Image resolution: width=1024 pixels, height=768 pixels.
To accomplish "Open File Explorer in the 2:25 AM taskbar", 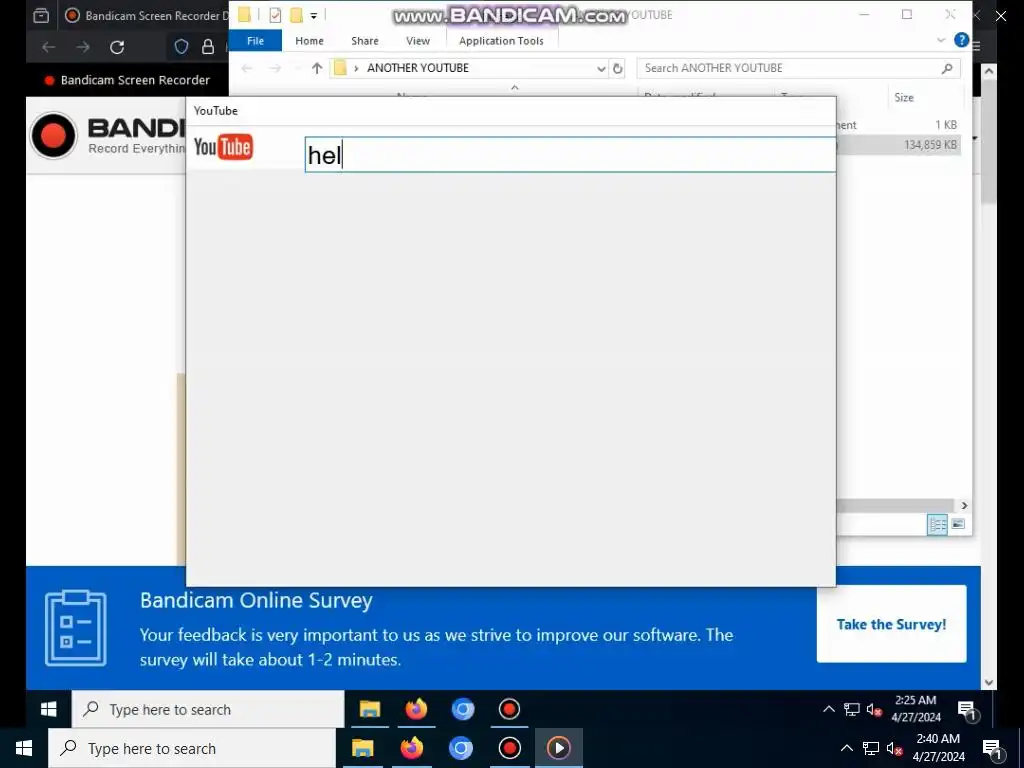I will [370, 709].
